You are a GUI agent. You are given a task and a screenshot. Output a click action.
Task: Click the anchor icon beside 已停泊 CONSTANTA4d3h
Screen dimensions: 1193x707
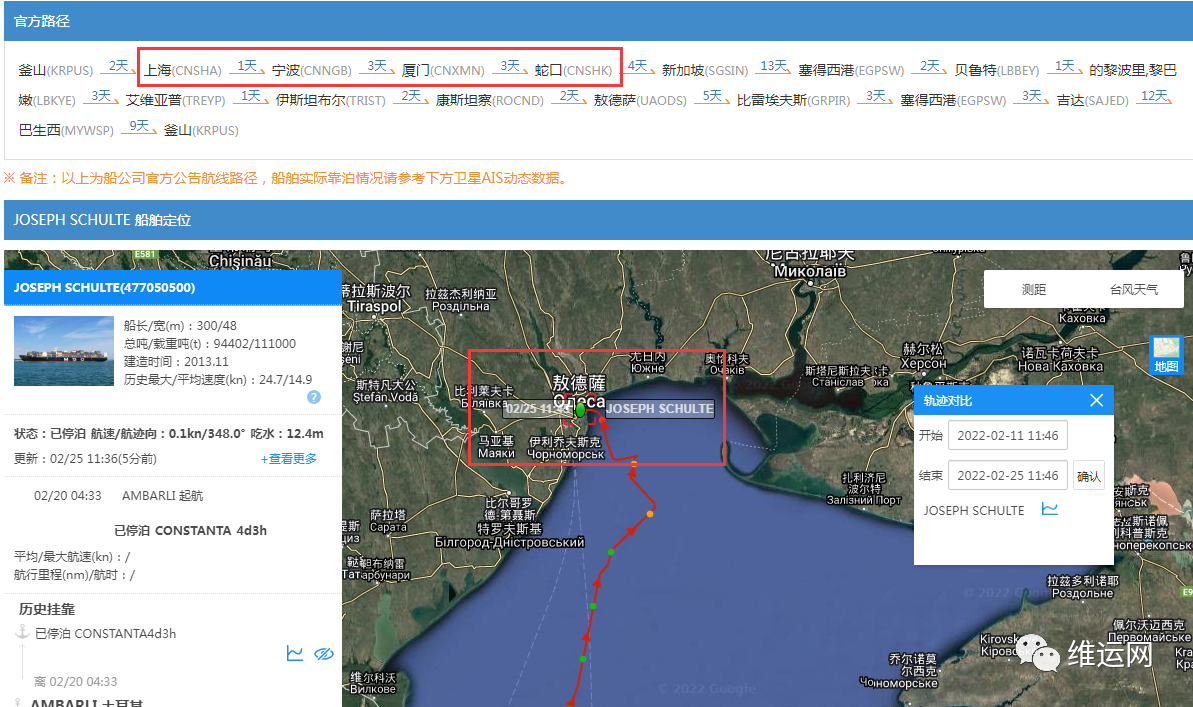(x=22, y=632)
